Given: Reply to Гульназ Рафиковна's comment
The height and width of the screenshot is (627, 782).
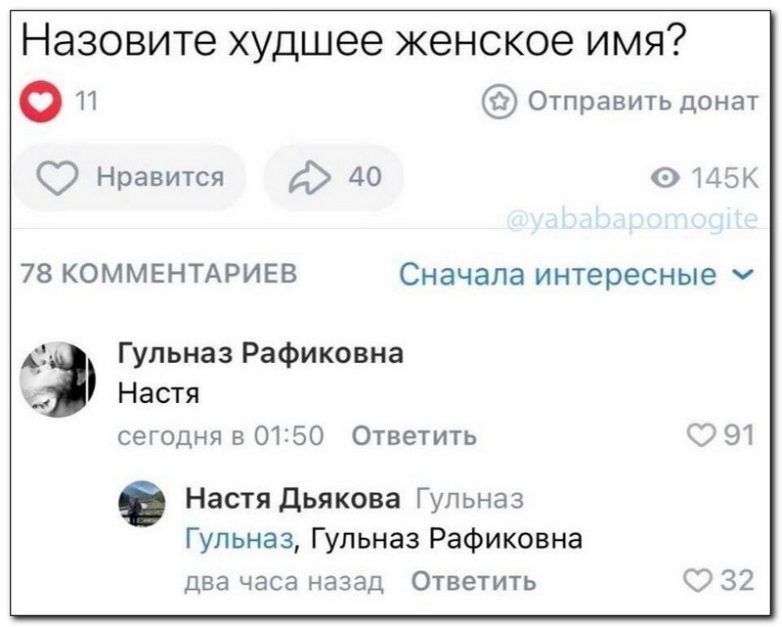Looking at the screenshot, I should 415,436.
